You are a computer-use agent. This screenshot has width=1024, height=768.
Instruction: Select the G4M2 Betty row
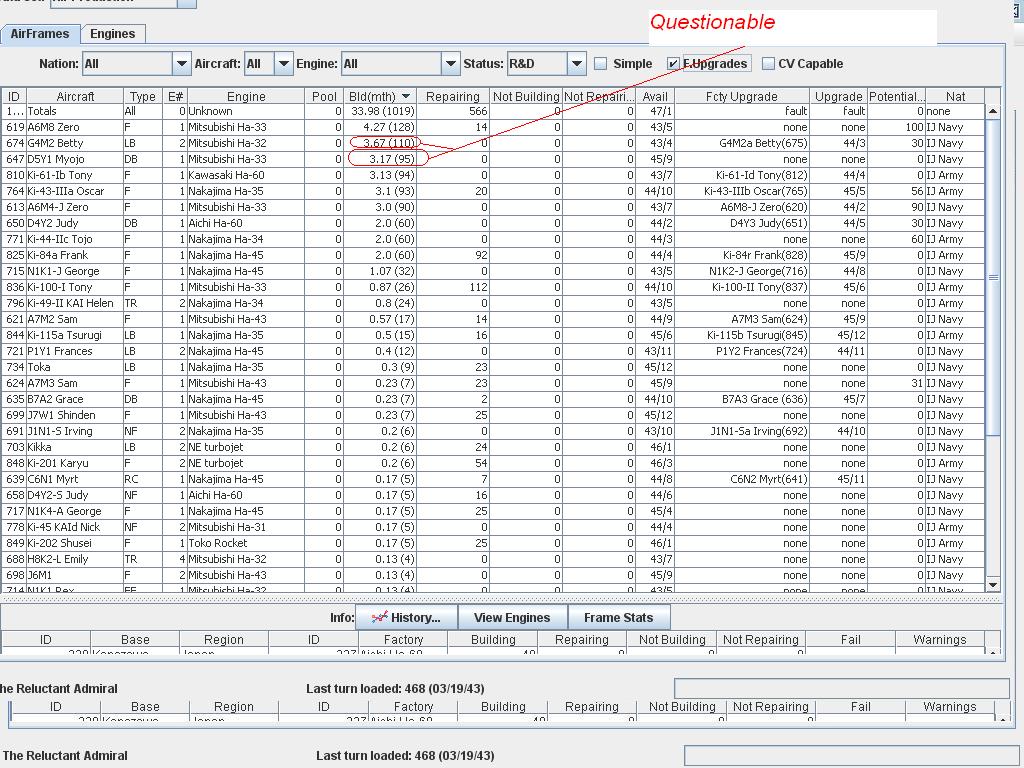click(493, 143)
